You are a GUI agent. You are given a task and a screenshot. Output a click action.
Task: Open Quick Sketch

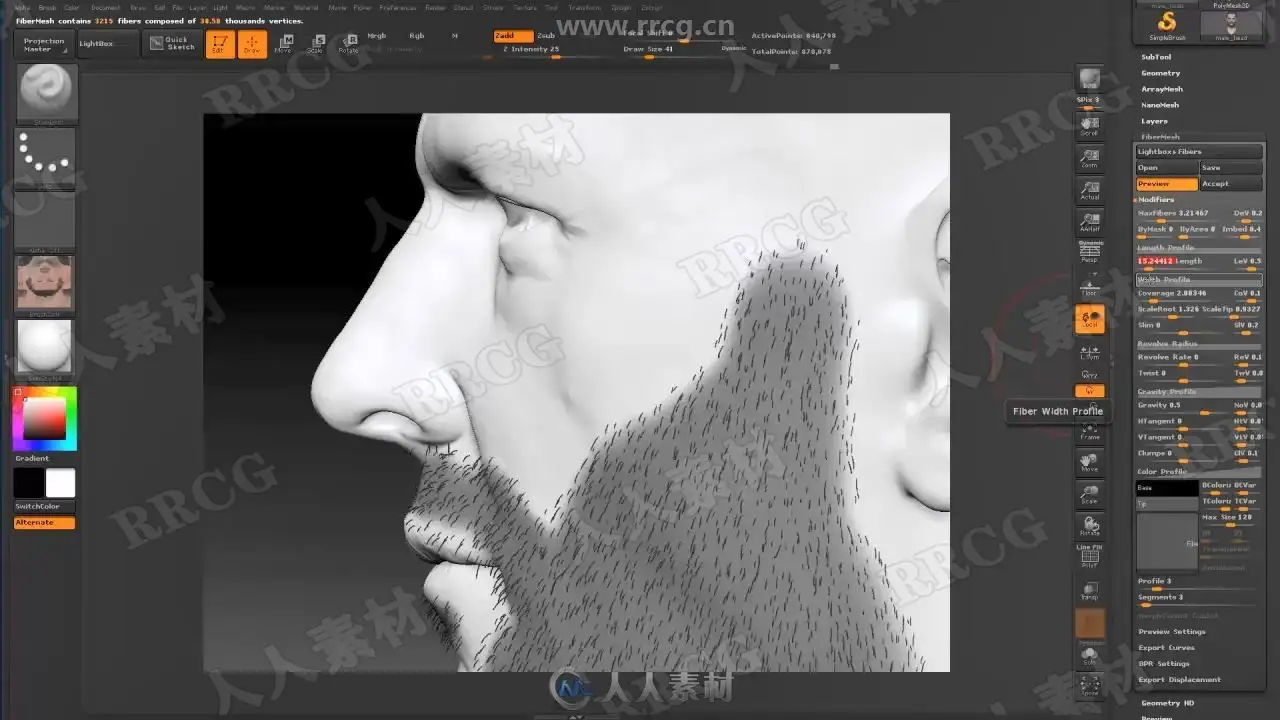(x=171, y=44)
